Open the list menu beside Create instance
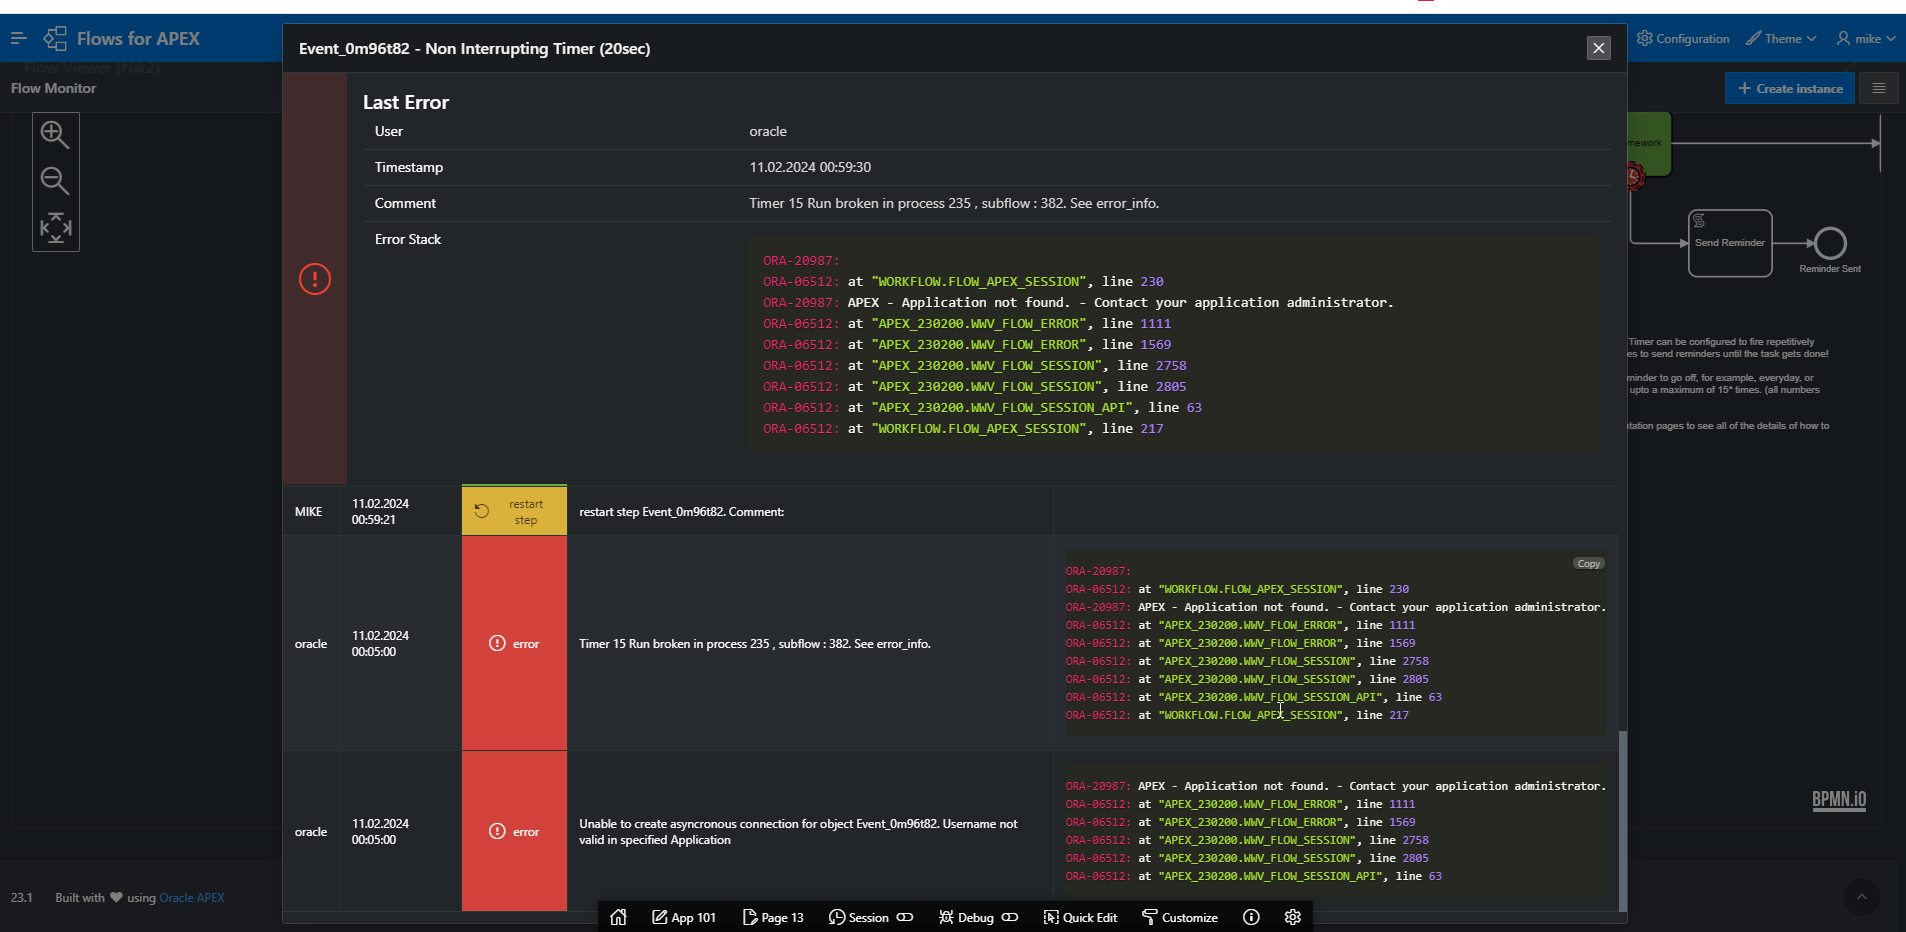This screenshot has height=932, width=1906. point(1879,88)
